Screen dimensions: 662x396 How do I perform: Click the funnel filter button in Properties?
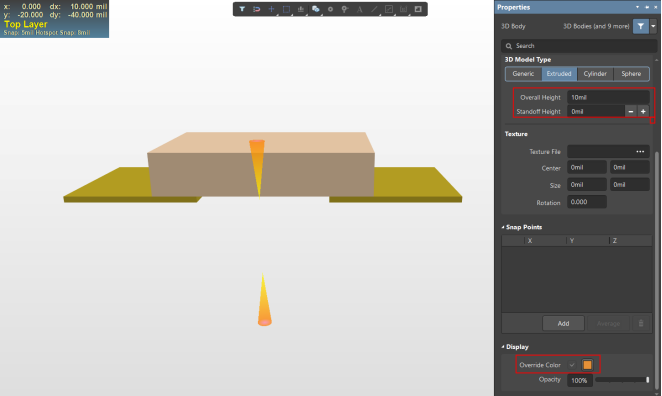640,26
